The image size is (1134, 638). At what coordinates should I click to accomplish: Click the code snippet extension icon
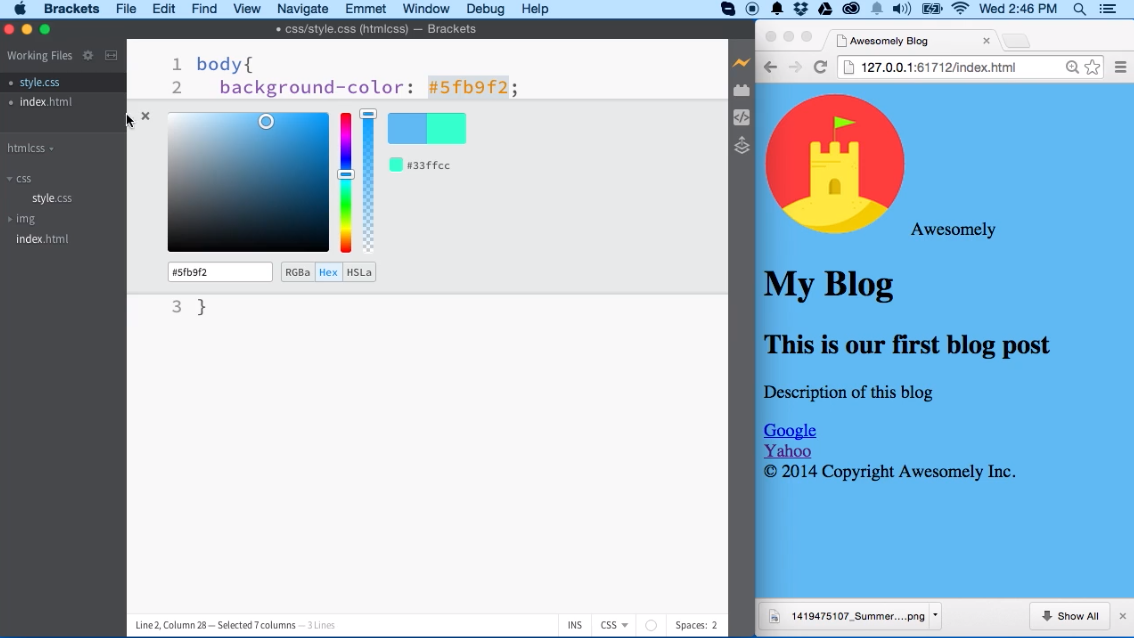point(741,117)
